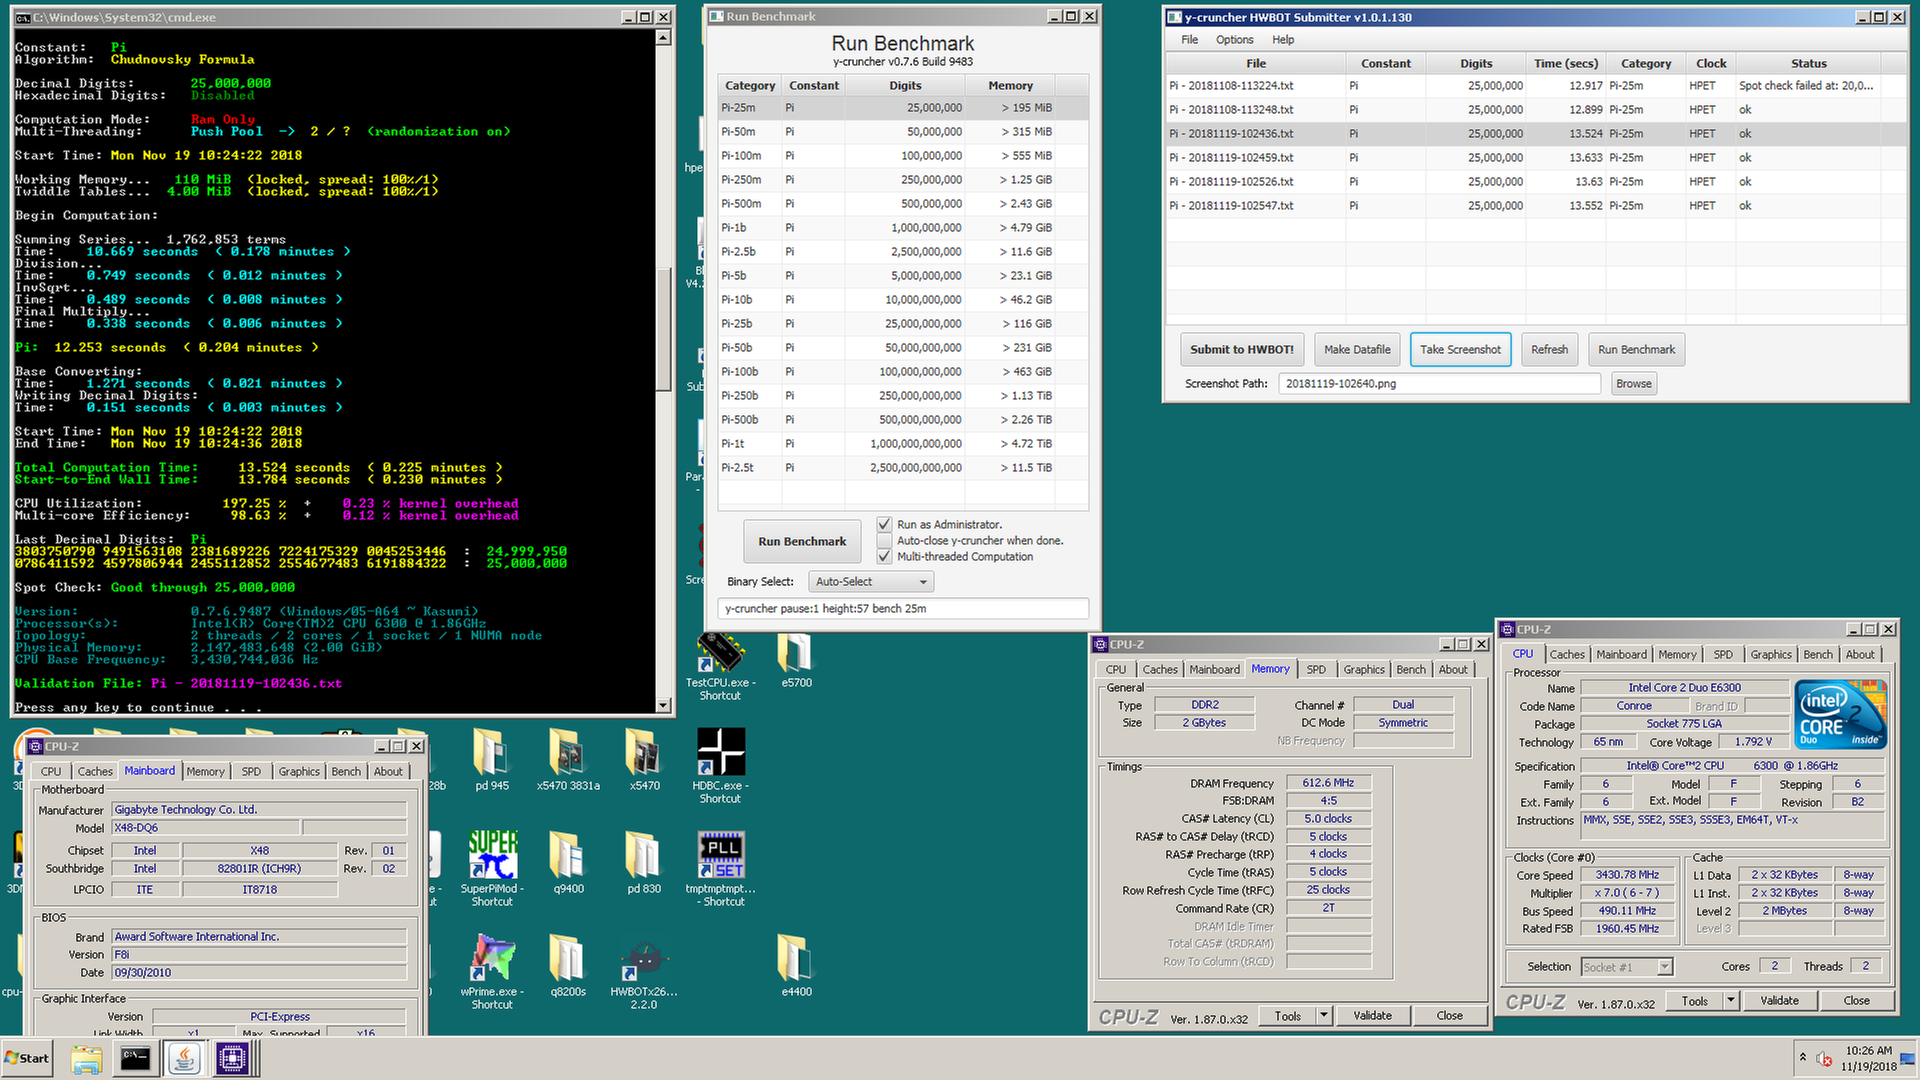Click the Take Screenshot button
This screenshot has height=1080, width=1920.
(x=1460, y=349)
